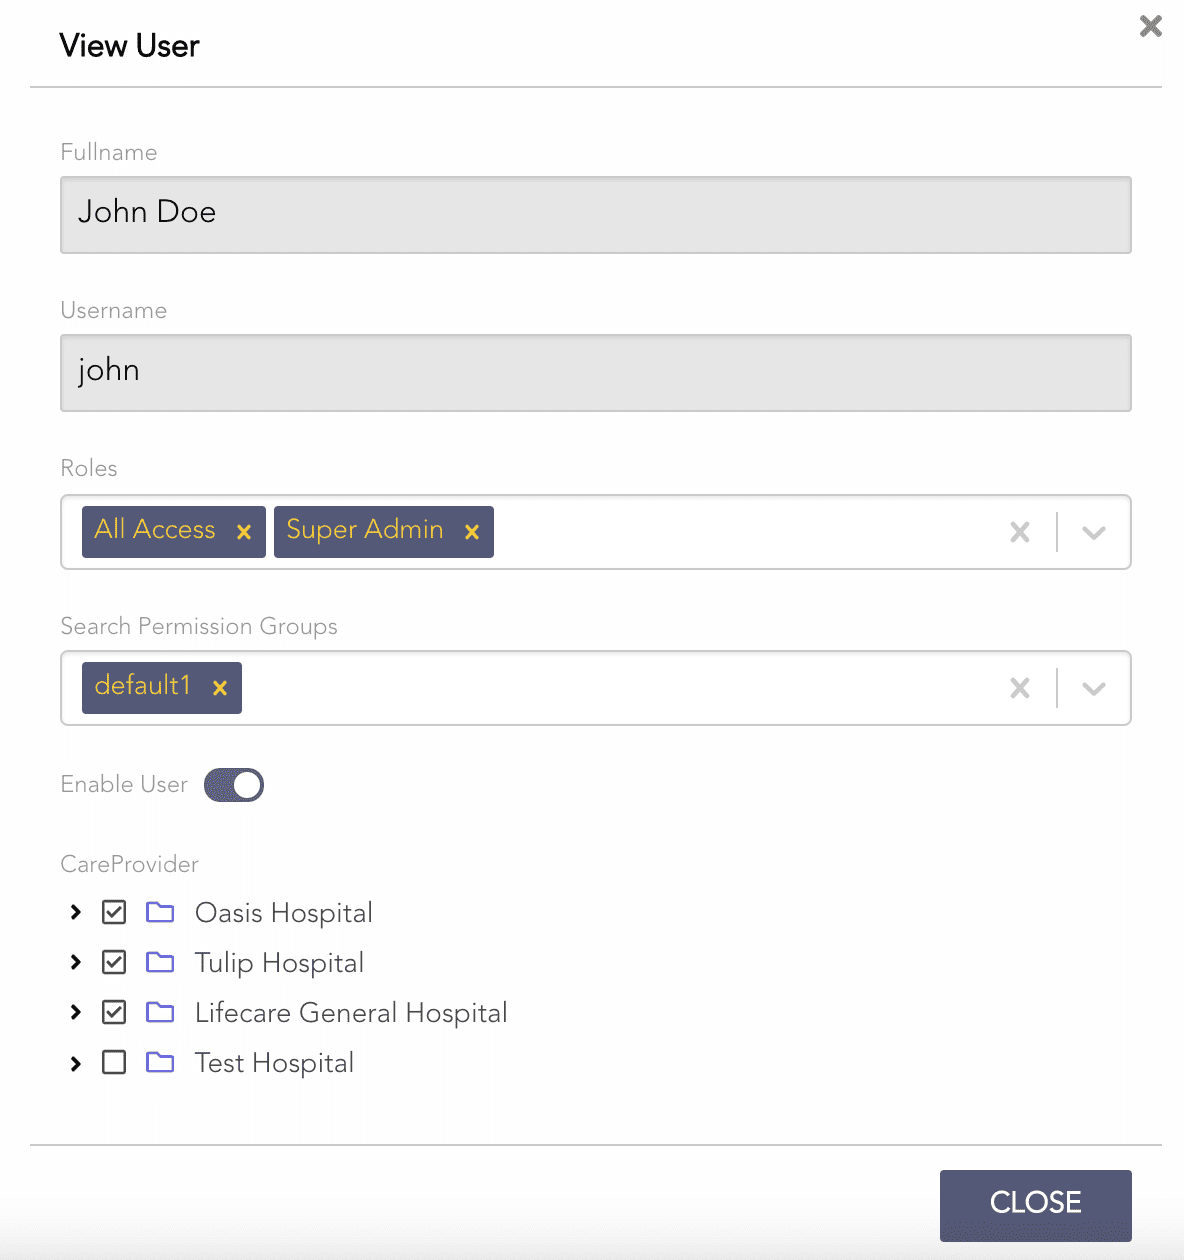Viewport: 1184px width, 1260px height.
Task: Remove the Super Admin role tag
Action: point(471,531)
